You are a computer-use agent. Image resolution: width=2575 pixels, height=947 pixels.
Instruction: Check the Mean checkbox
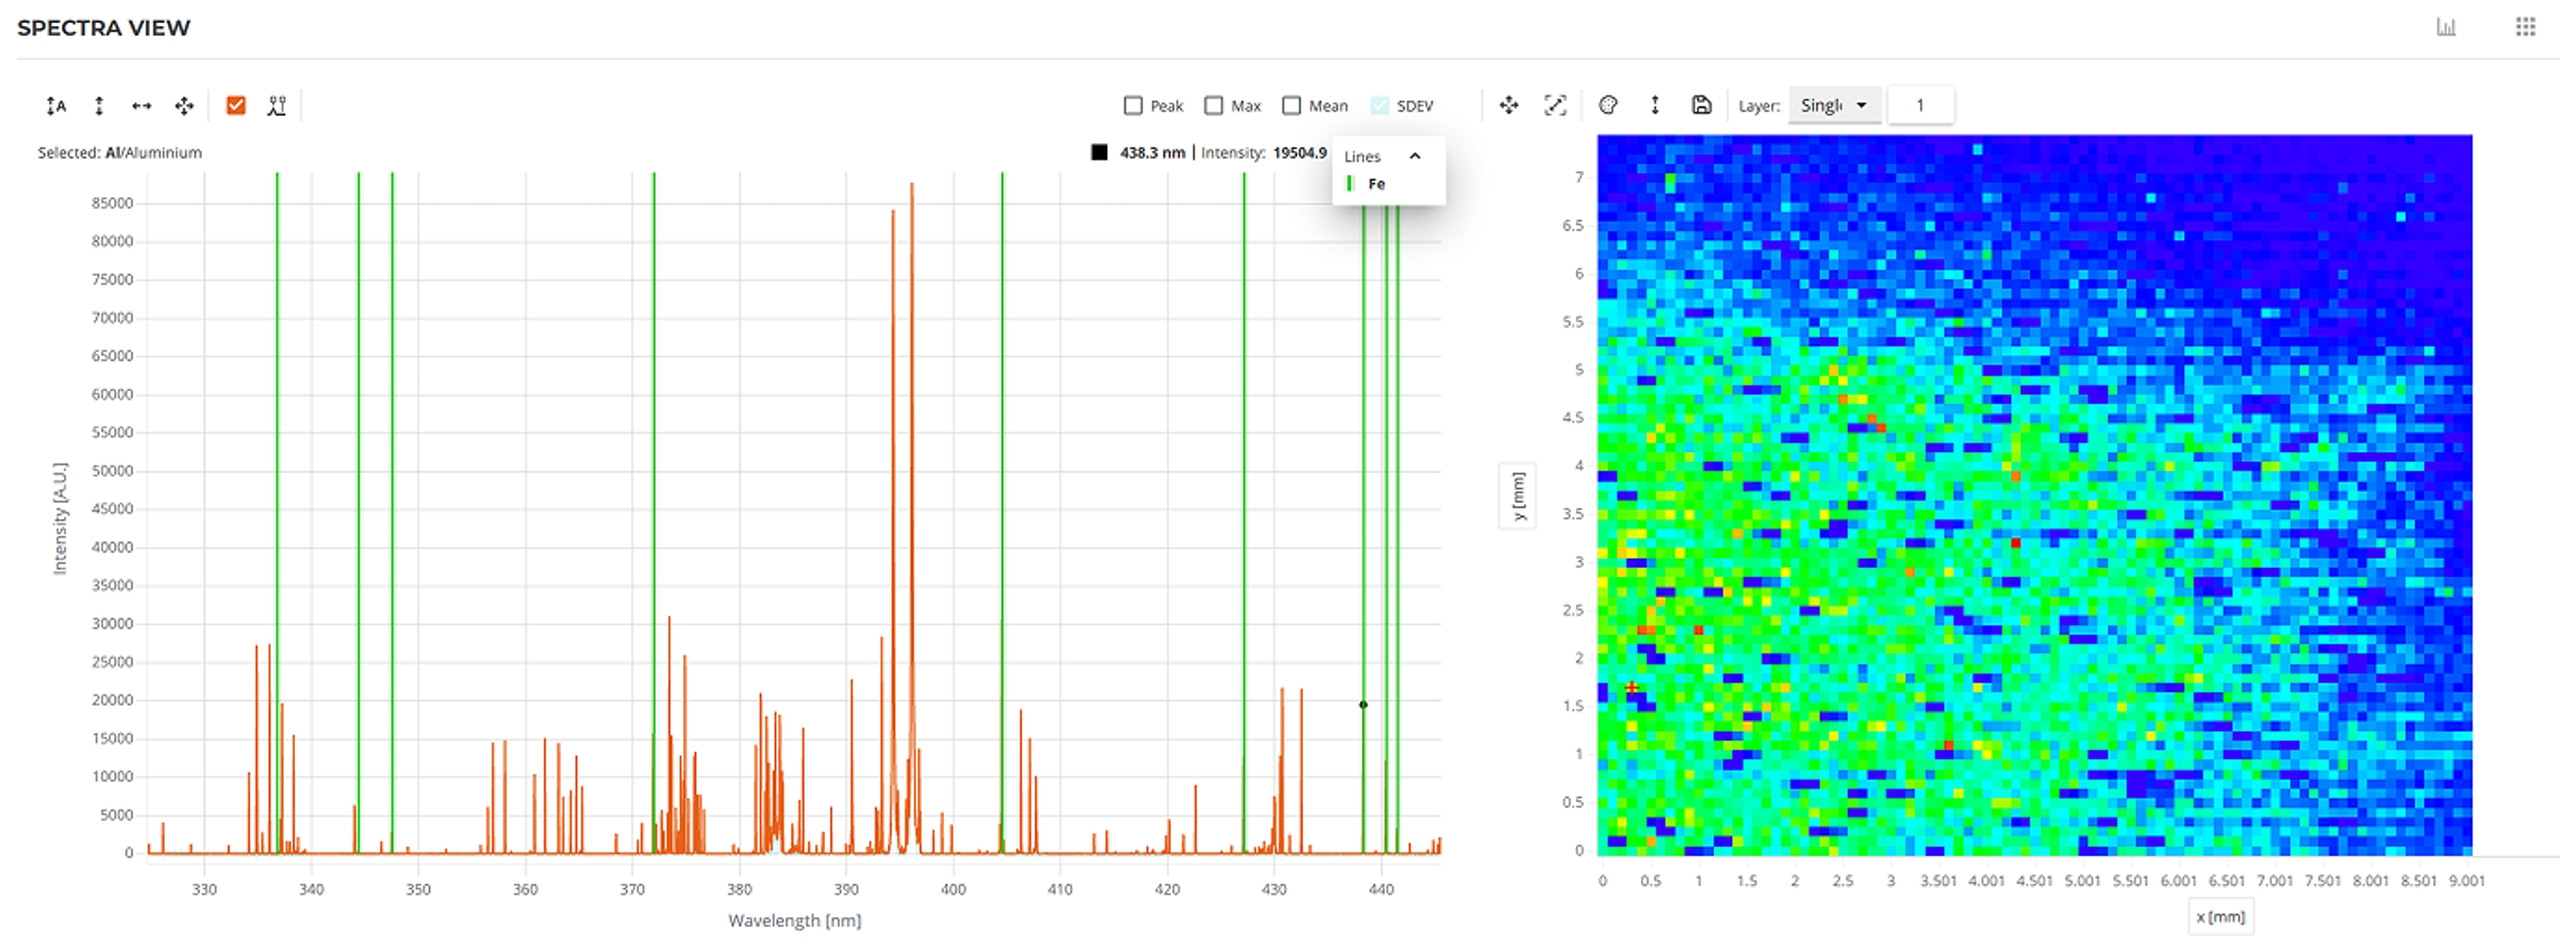pos(1292,106)
